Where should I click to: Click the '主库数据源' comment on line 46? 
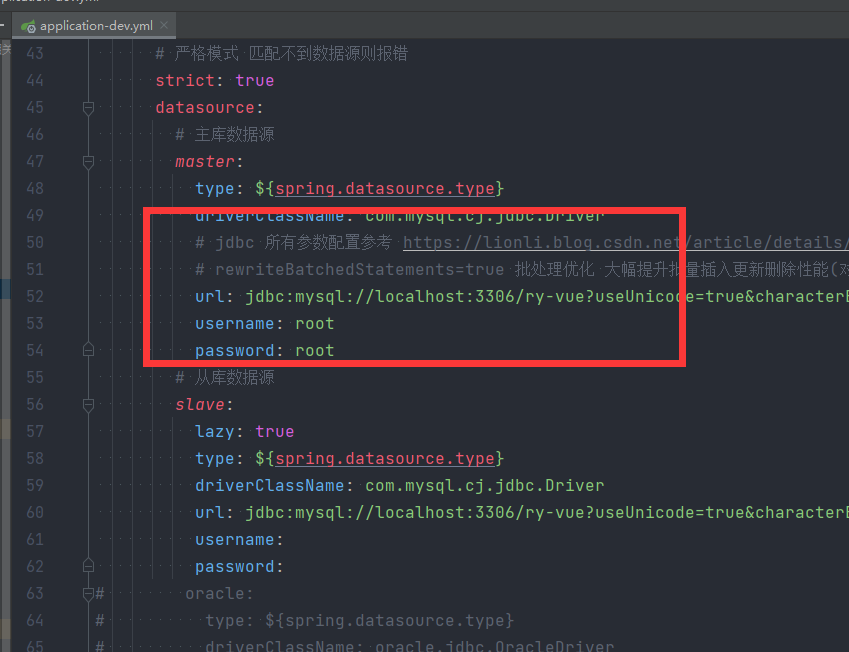225,134
